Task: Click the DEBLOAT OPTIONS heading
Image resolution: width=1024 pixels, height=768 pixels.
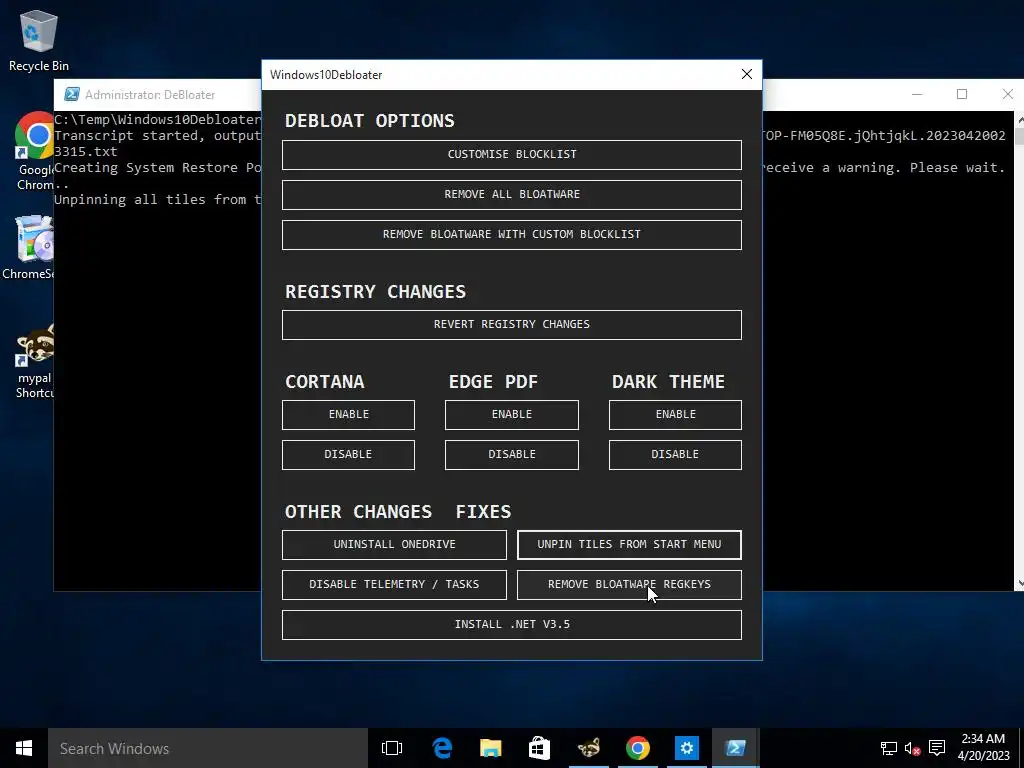Action: [x=370, y=121]
